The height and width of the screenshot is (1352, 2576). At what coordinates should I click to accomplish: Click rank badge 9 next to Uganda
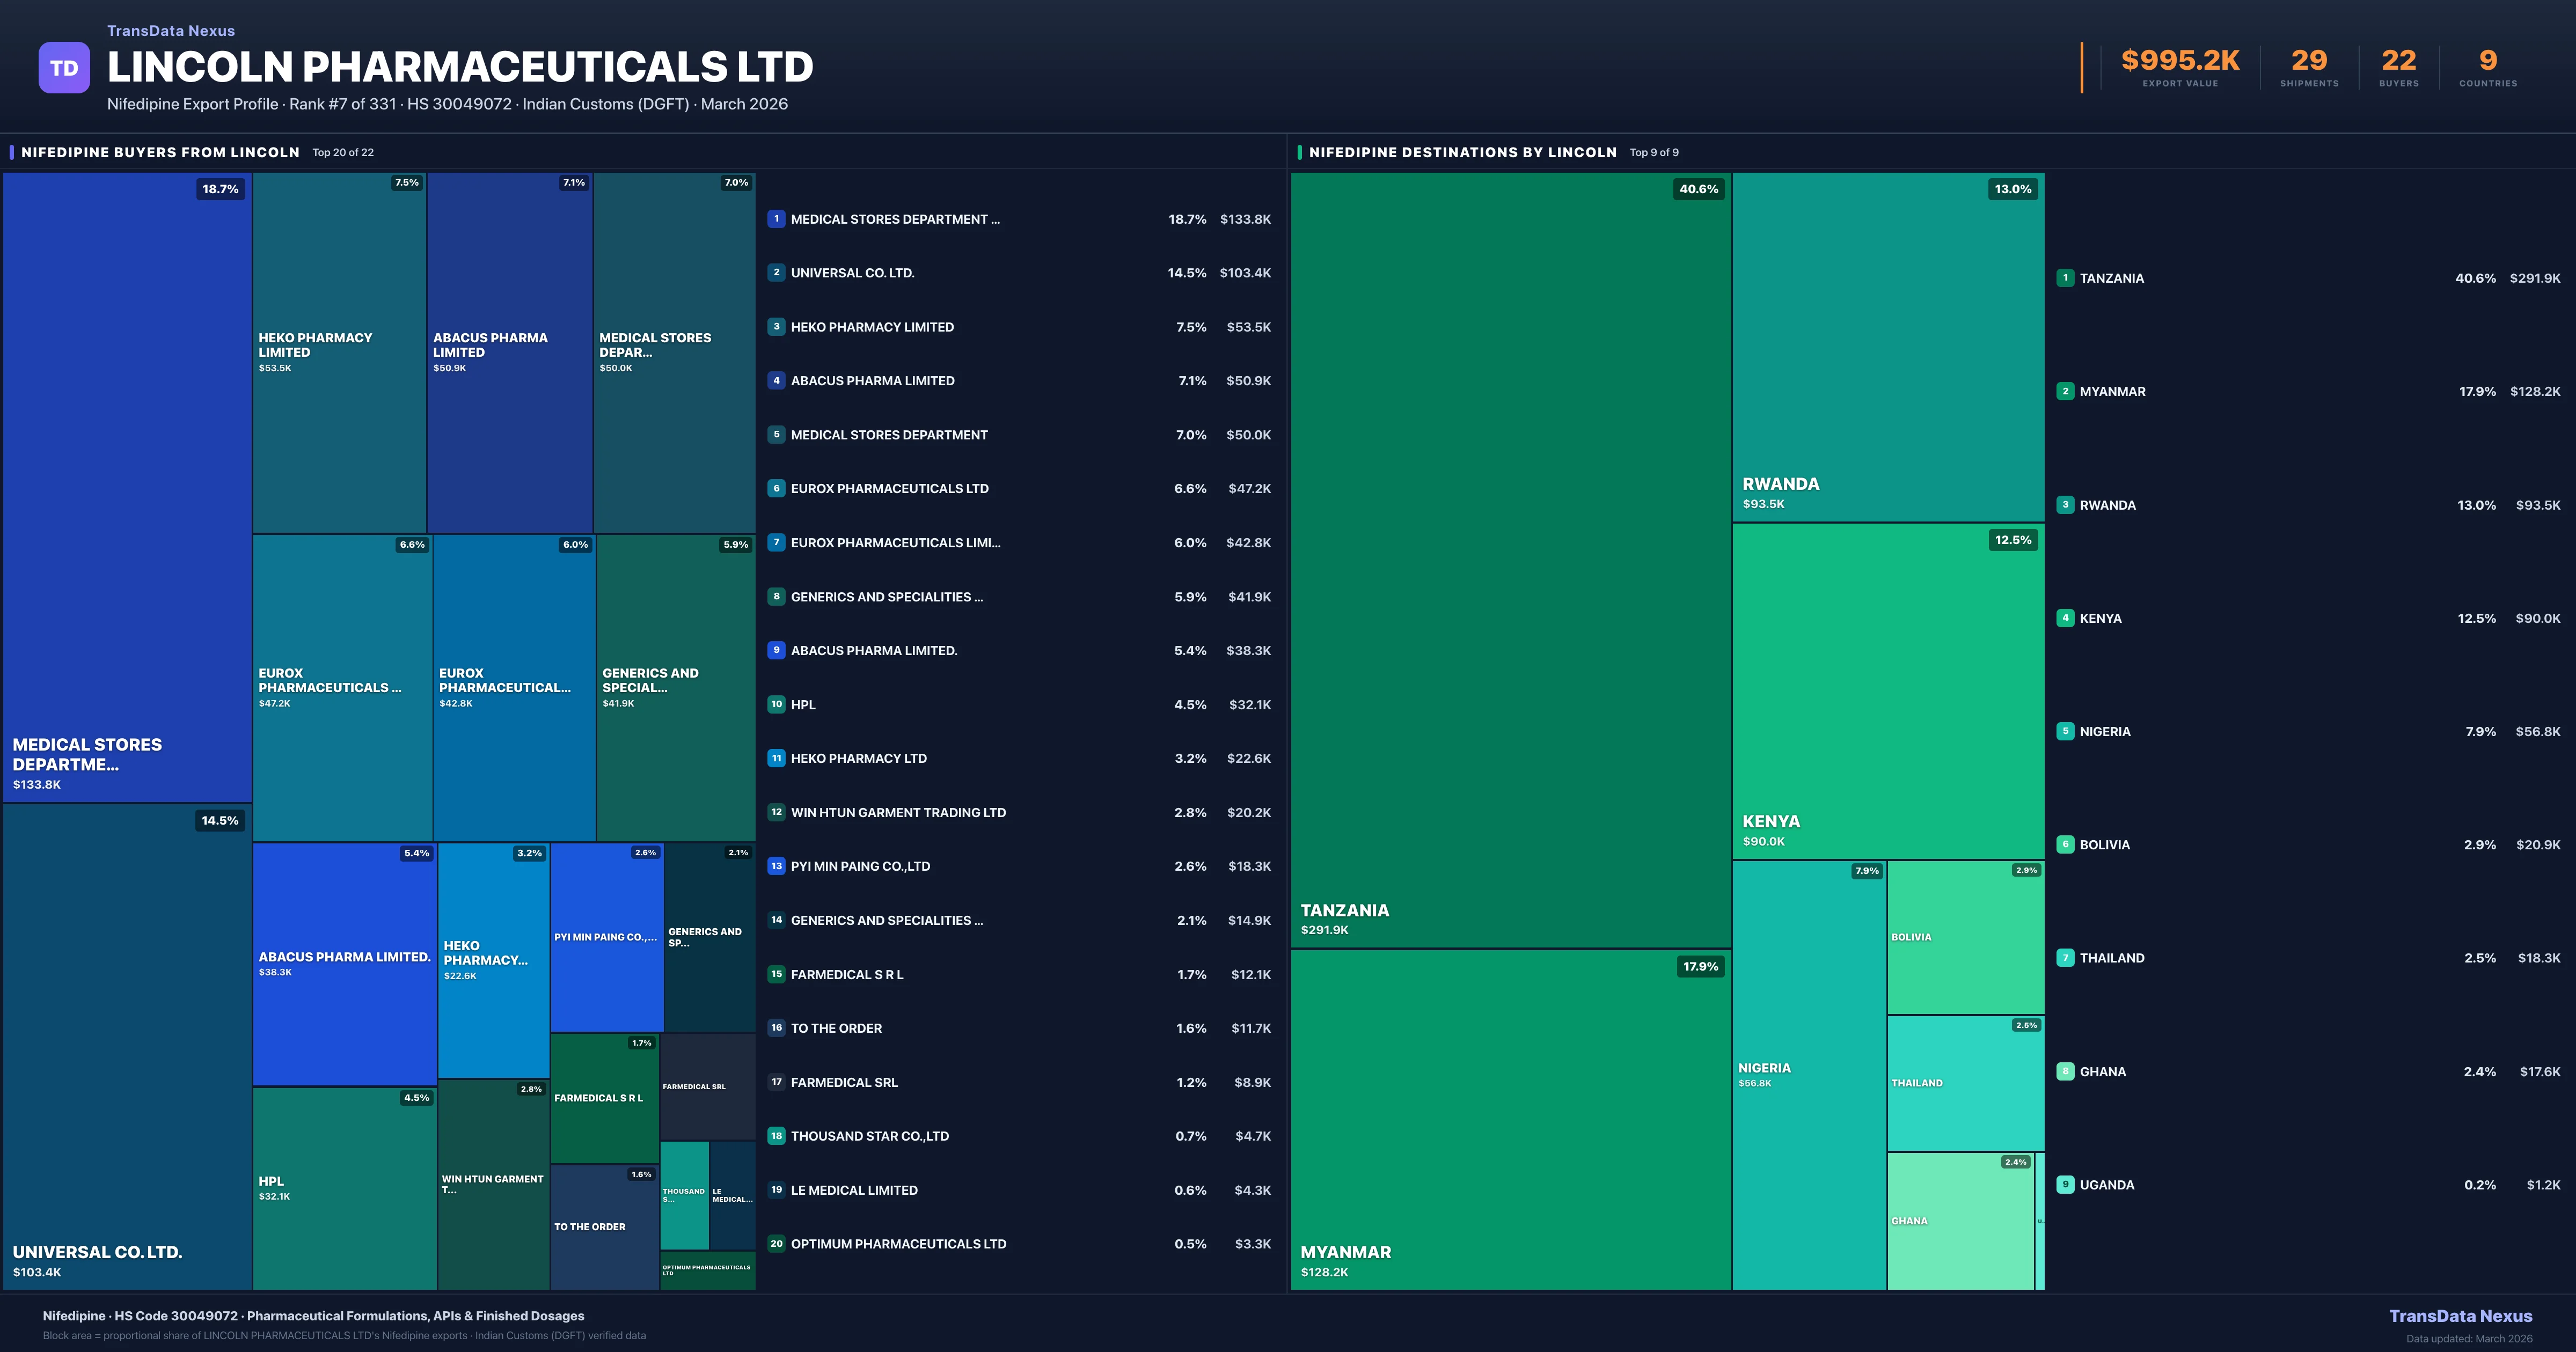click(x=2065, y=1184)
